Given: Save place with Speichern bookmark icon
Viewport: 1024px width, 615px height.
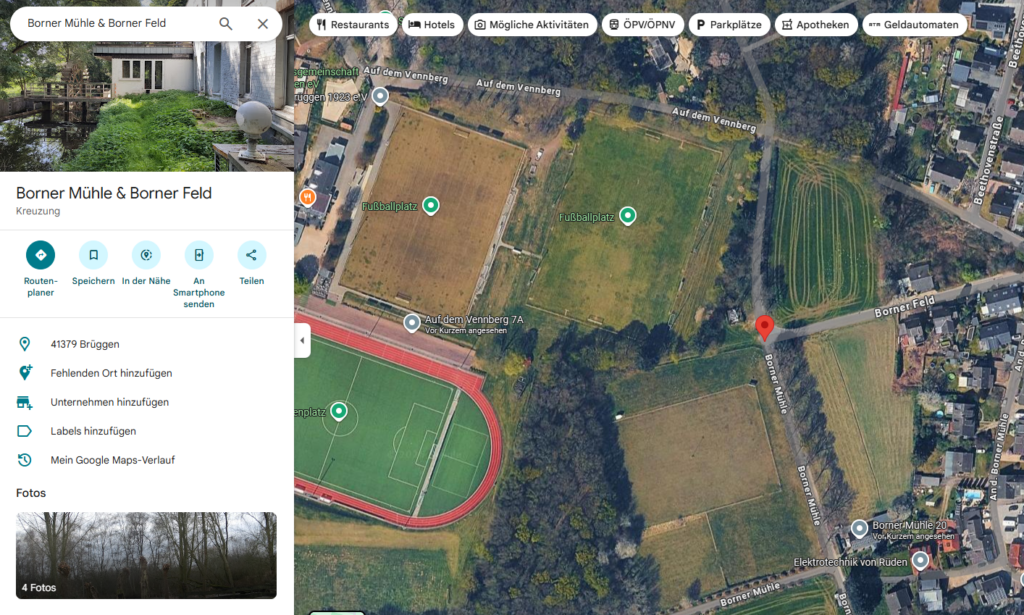Looking at the screenshot, I should click(93, 255).
